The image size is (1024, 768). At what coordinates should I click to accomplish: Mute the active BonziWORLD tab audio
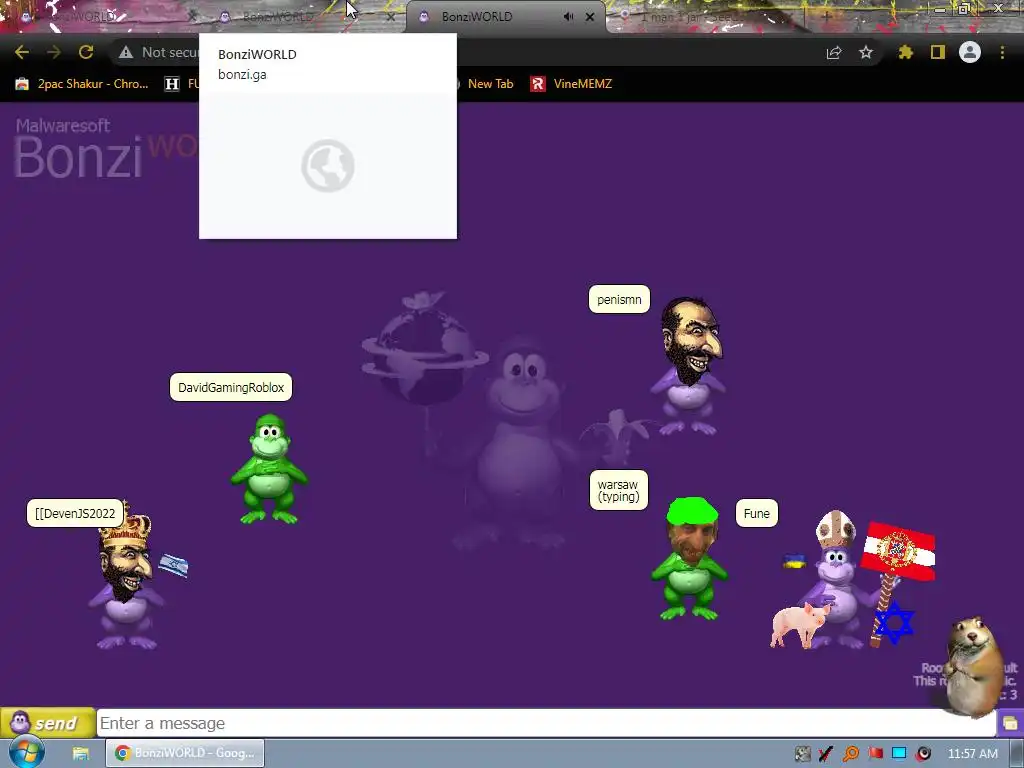pyautogui.click(x=568, y=17)
